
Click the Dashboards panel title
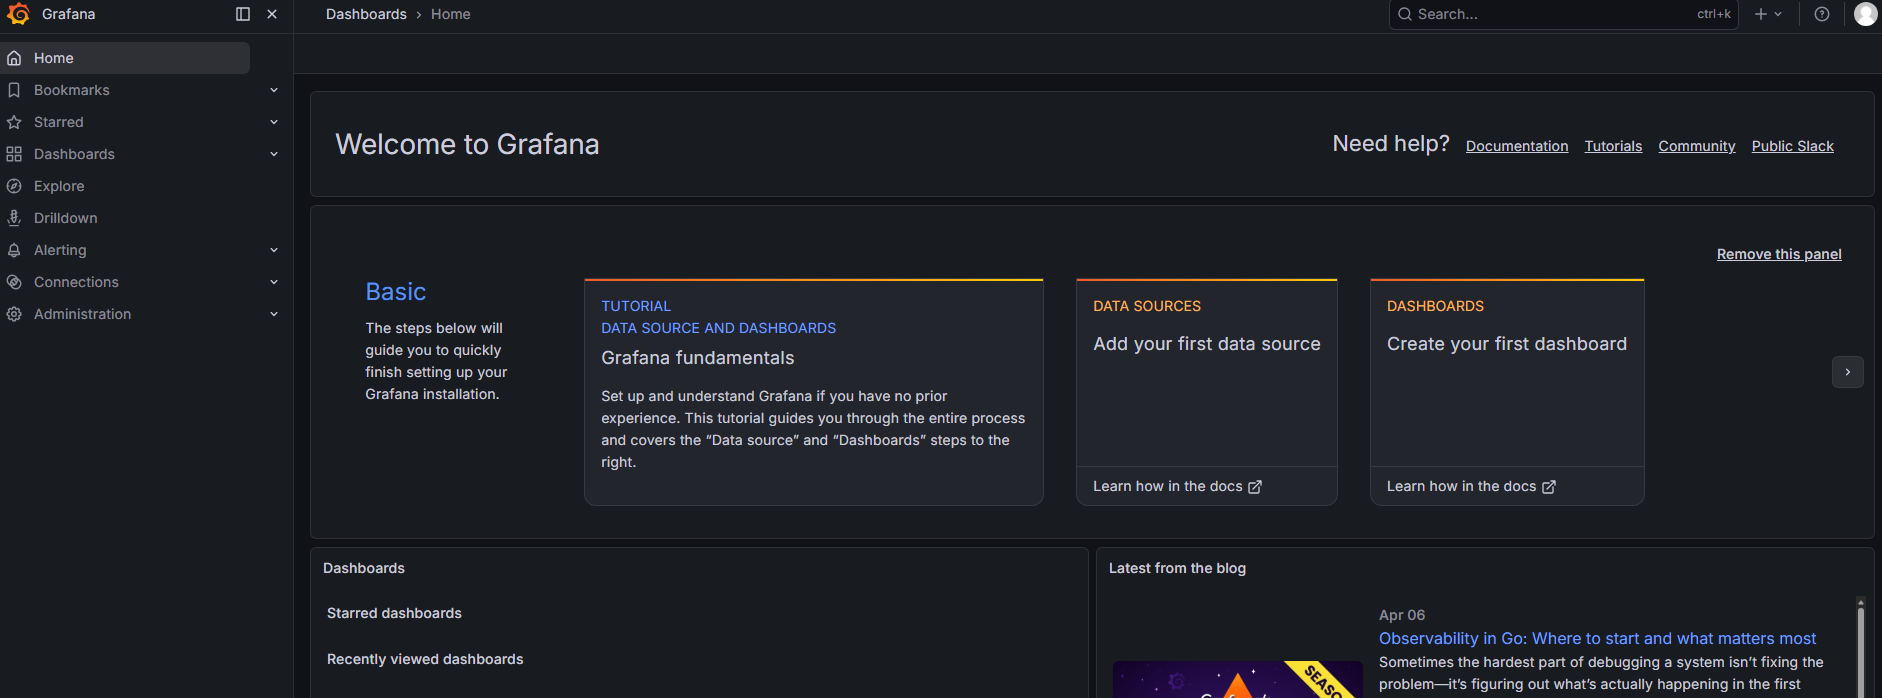[x=364, y=568]
